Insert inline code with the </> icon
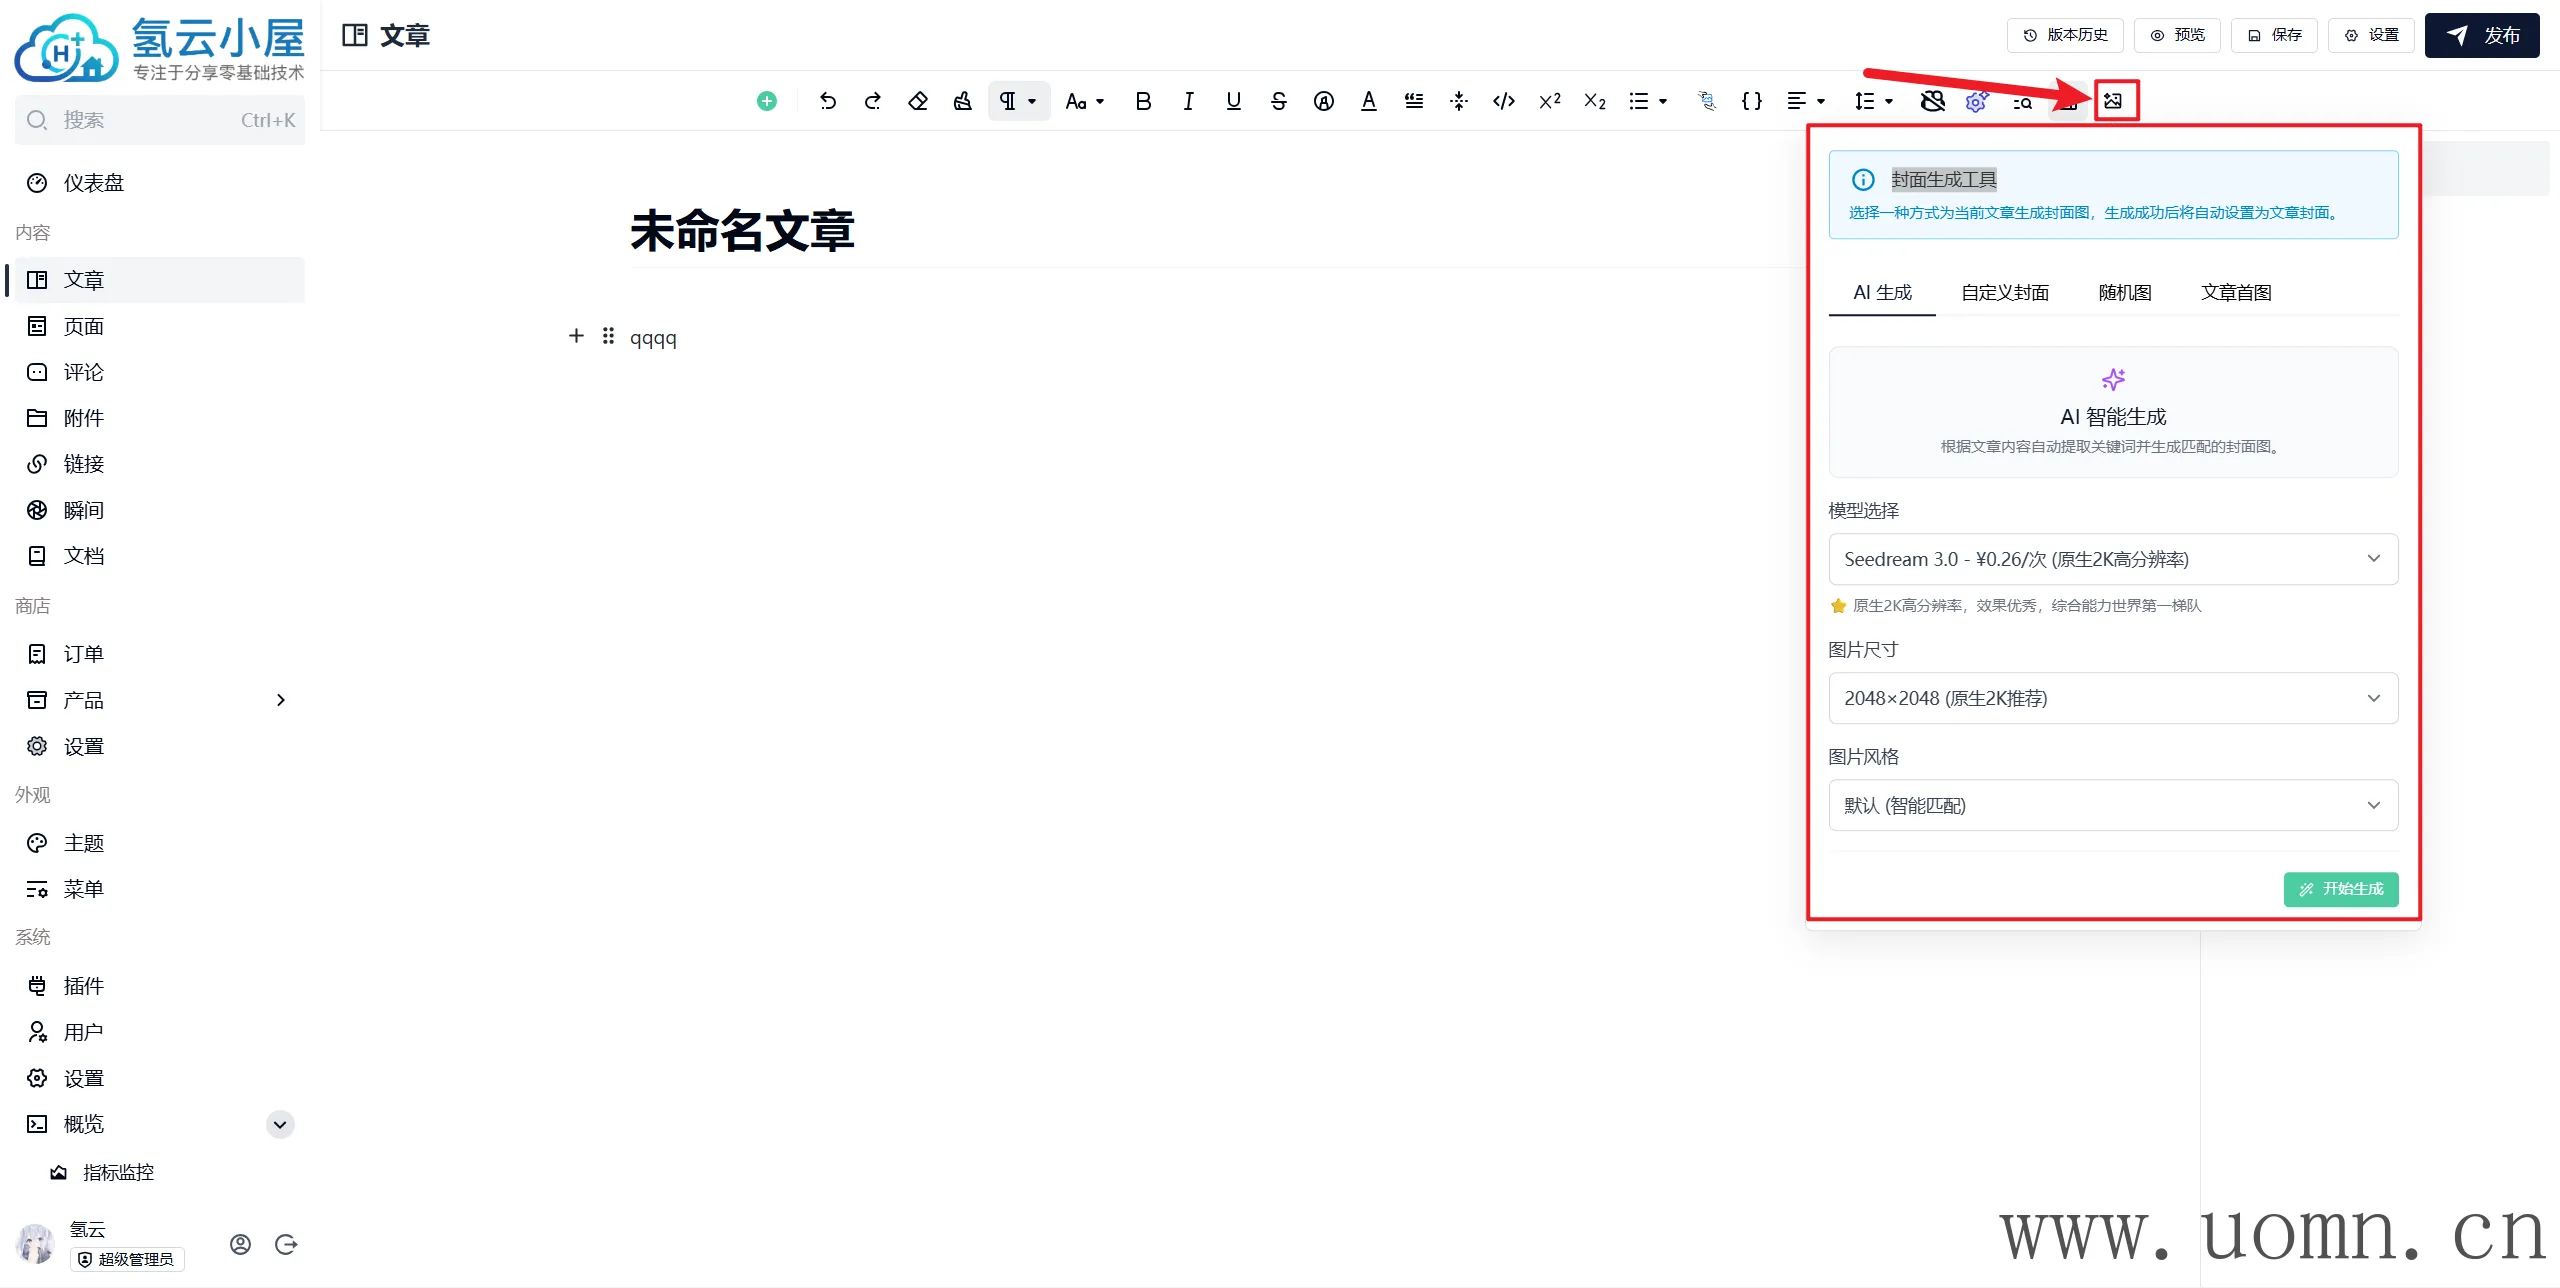The height and width of the screenshot is (1288, 2560). pyautogui.click(x=1503, y=101)
